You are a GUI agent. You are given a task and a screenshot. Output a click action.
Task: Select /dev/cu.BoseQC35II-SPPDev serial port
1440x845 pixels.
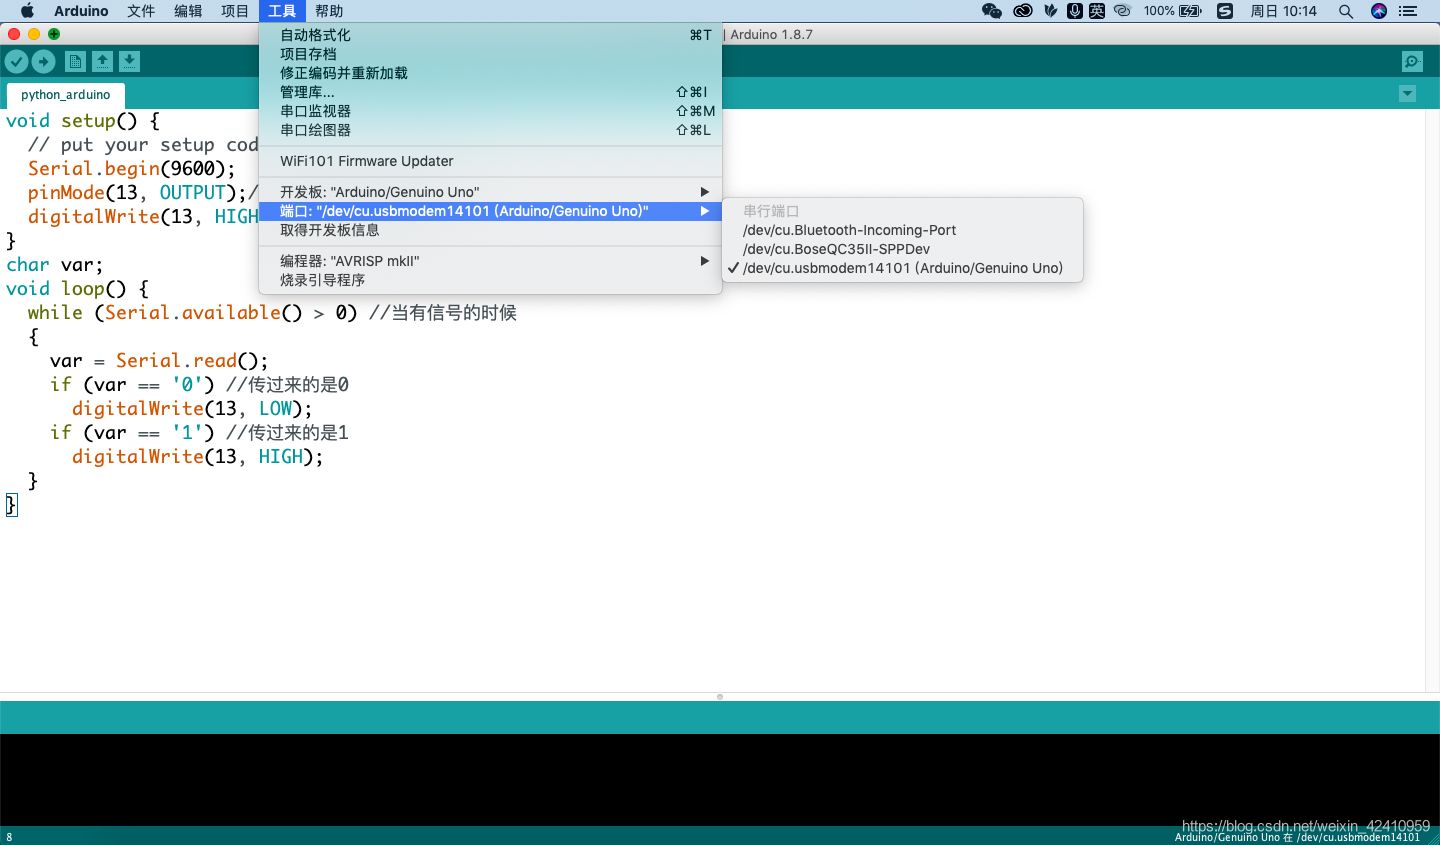[902, 249]
